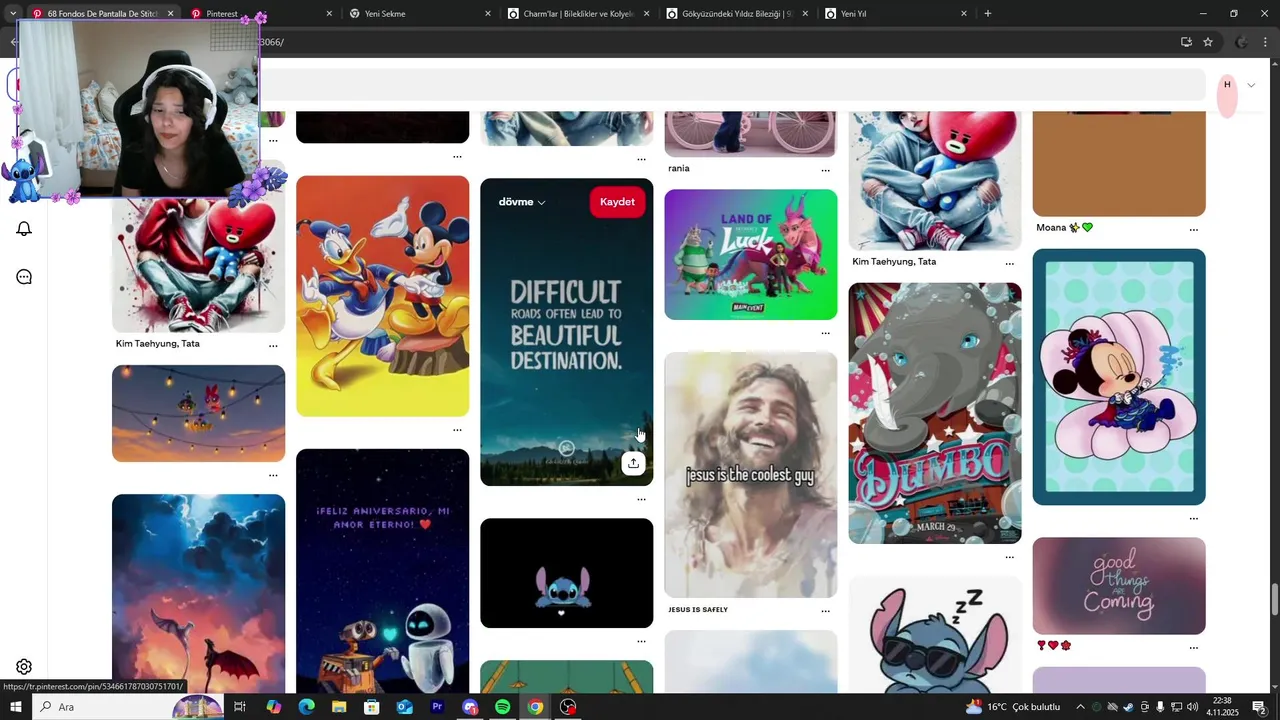Expand account chevron beside profile avatar H
This screenshot has height=720, width=1280.
pyautogui.click(x=1251, y=85)
